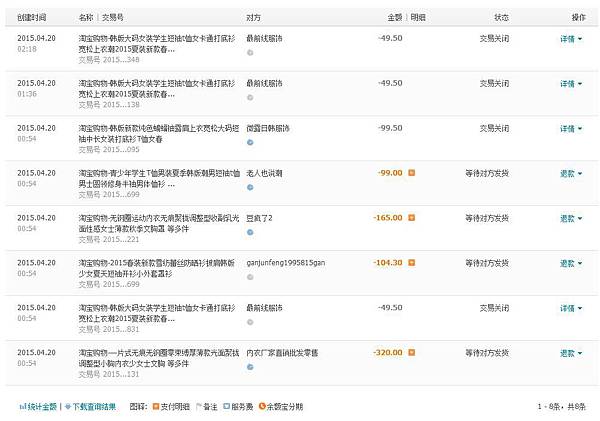Click the 对方 column header
This screenshot has width=600, height=421.
pyautogui.click(x=253, y=17)
